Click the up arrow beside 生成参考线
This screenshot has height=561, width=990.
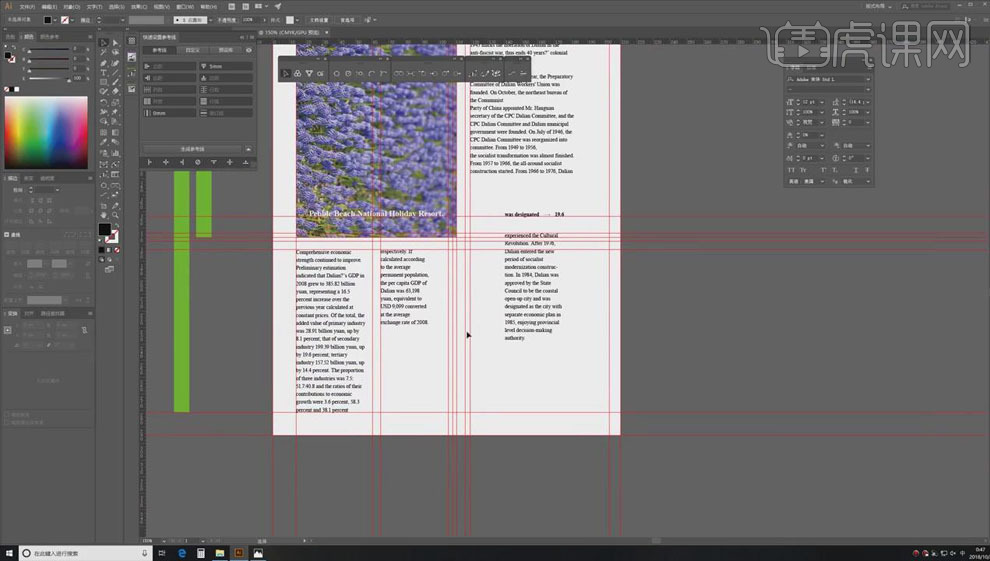[249, 150]
